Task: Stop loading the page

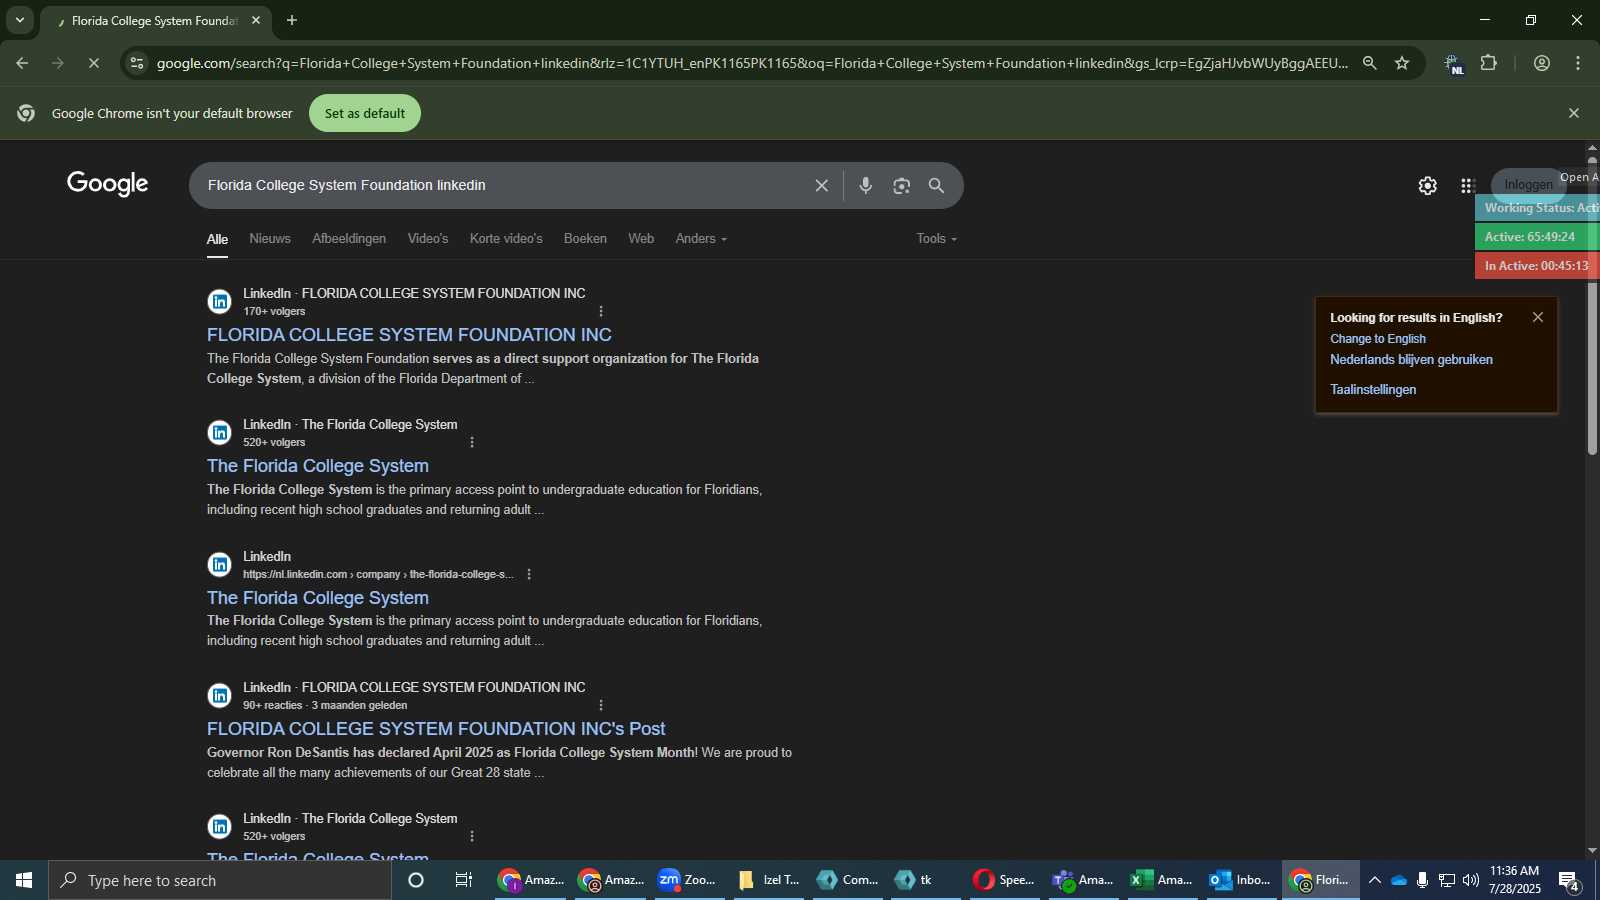Action: tap(93, 63)
